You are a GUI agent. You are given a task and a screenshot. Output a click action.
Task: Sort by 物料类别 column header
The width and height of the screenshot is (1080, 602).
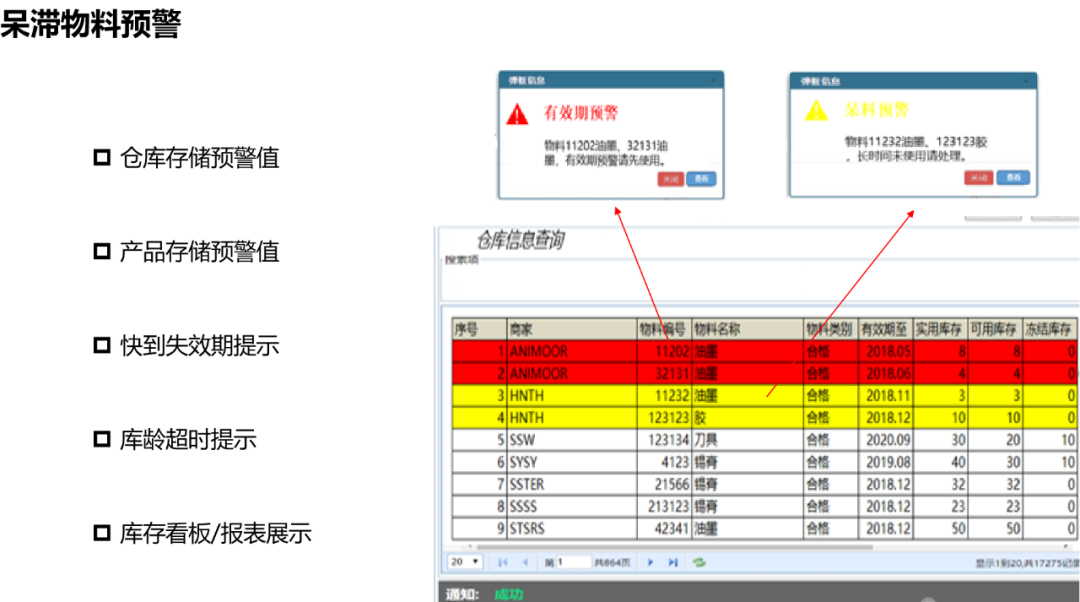click(831, 329)
